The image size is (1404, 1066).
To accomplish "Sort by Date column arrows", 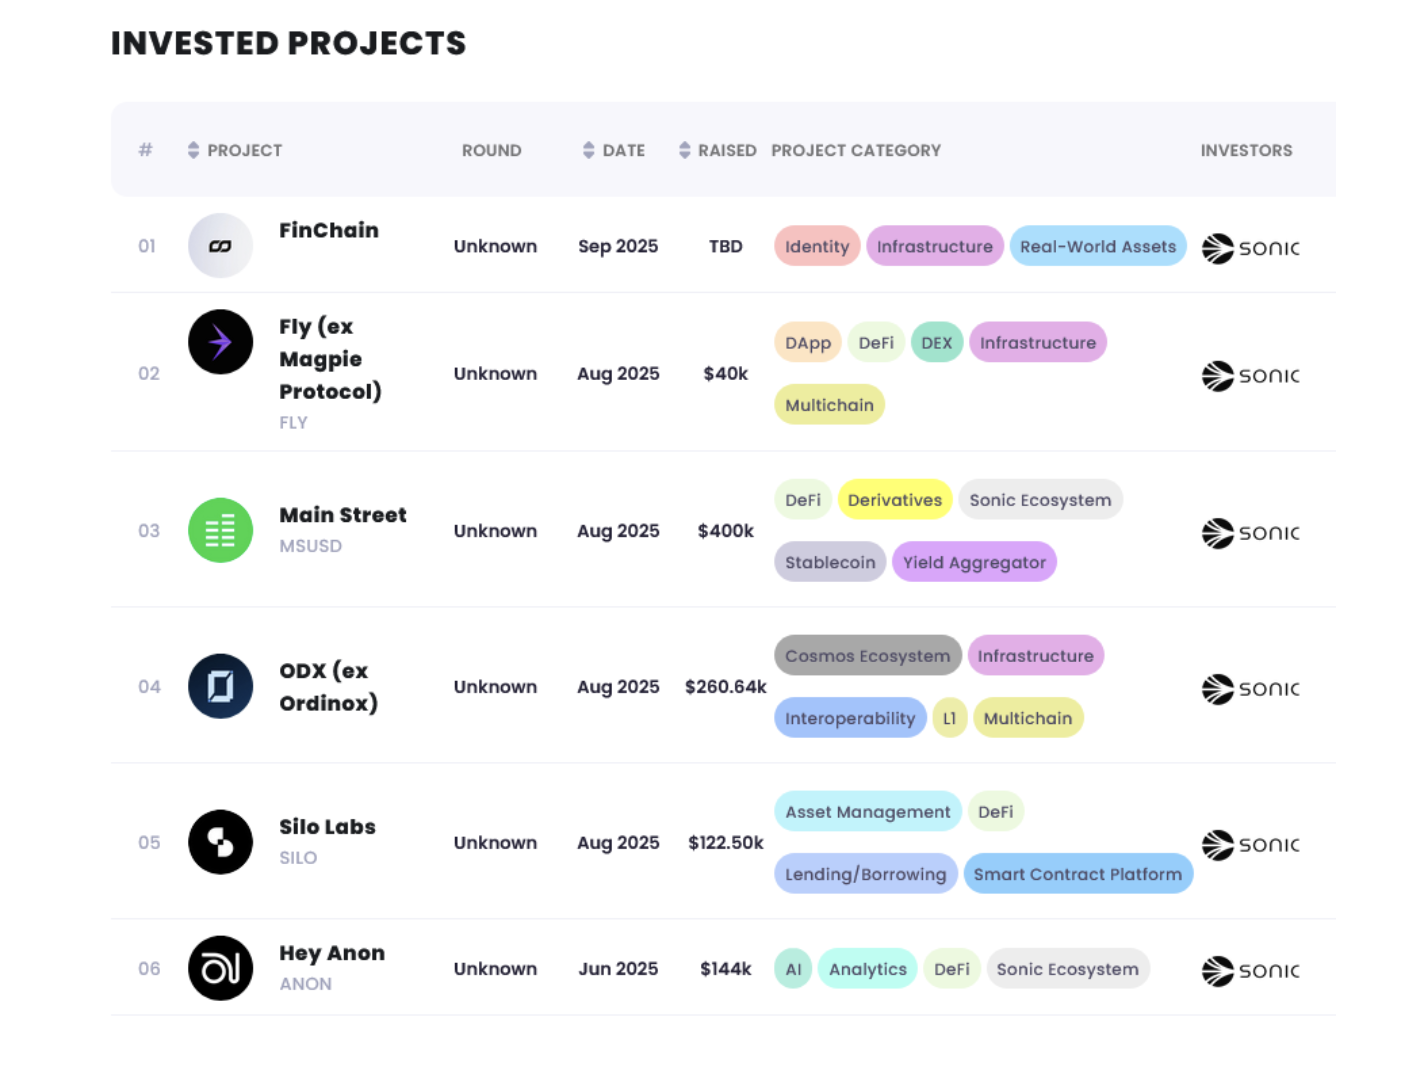I will pos(588,150).
